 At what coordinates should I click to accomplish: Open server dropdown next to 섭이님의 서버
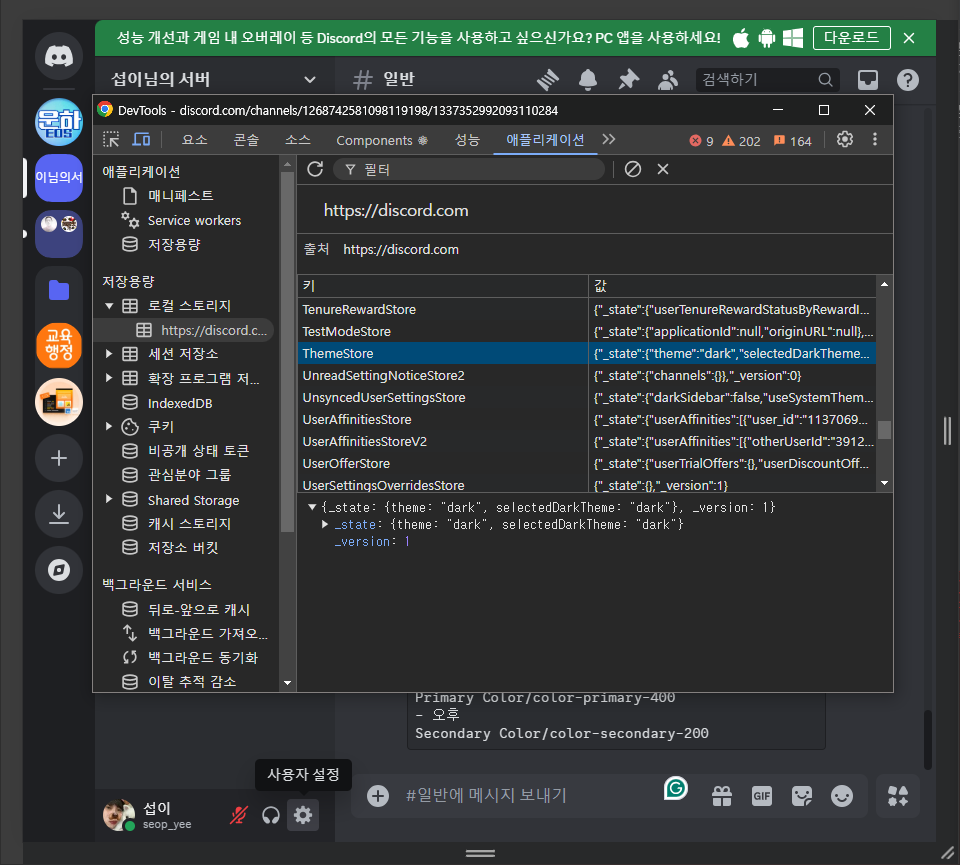pyautogui.click(x=310, y=80)
